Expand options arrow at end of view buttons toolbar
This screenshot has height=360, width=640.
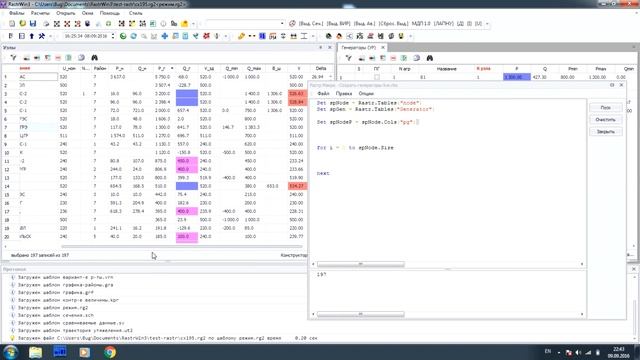coord(487,24)
